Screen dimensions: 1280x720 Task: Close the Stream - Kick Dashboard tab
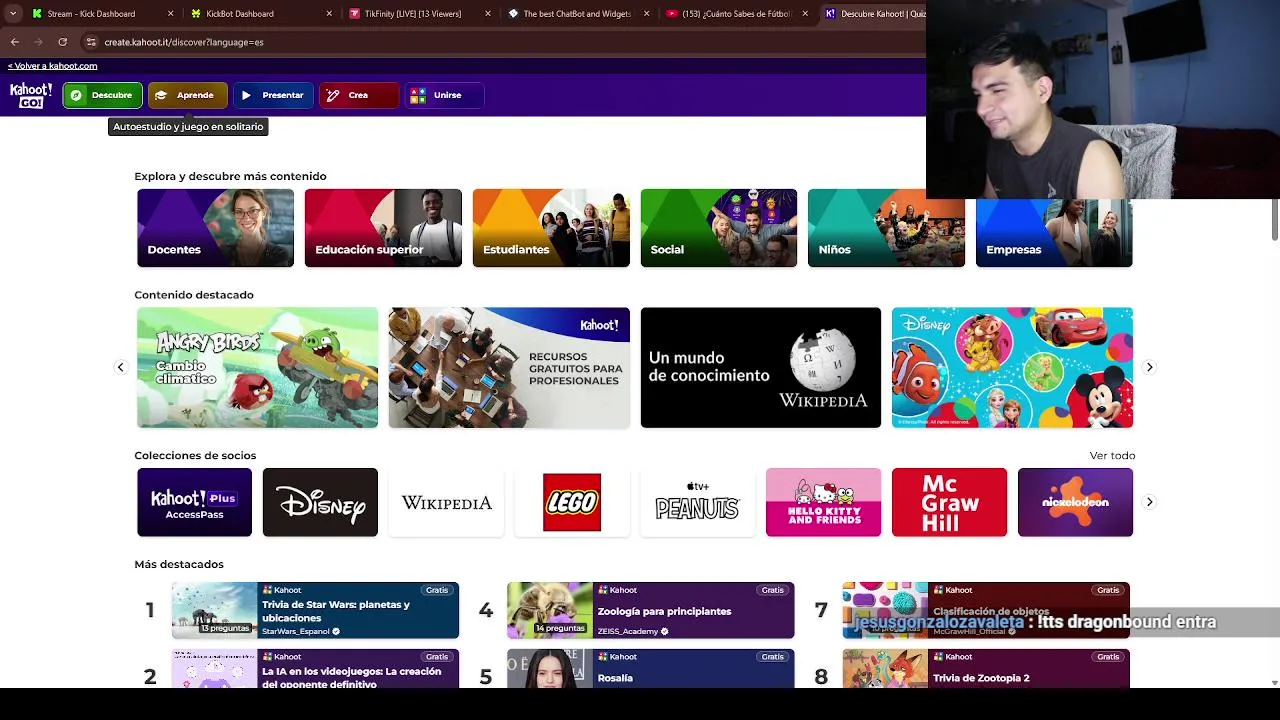(170, 14)
